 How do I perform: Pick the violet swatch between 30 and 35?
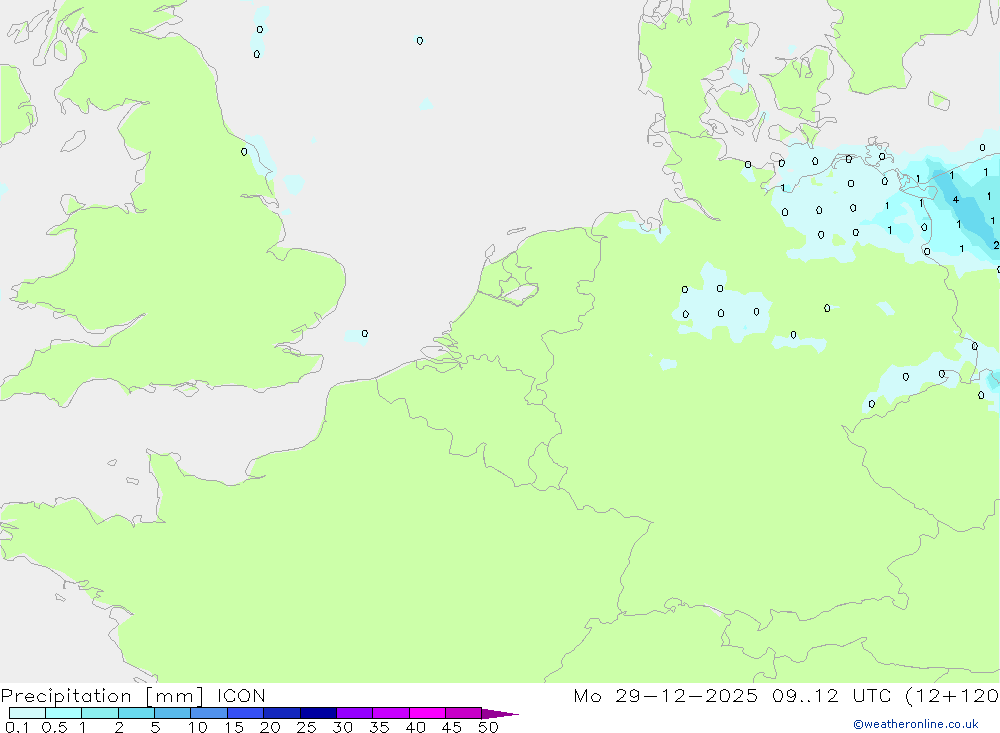point(354,713)
